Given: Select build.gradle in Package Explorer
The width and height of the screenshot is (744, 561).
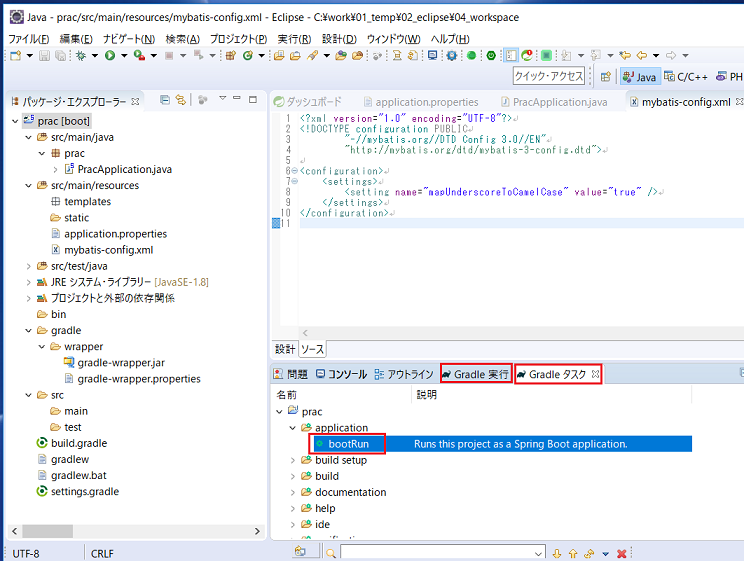Looking at the screenshot, I should (x=79, y=443).
